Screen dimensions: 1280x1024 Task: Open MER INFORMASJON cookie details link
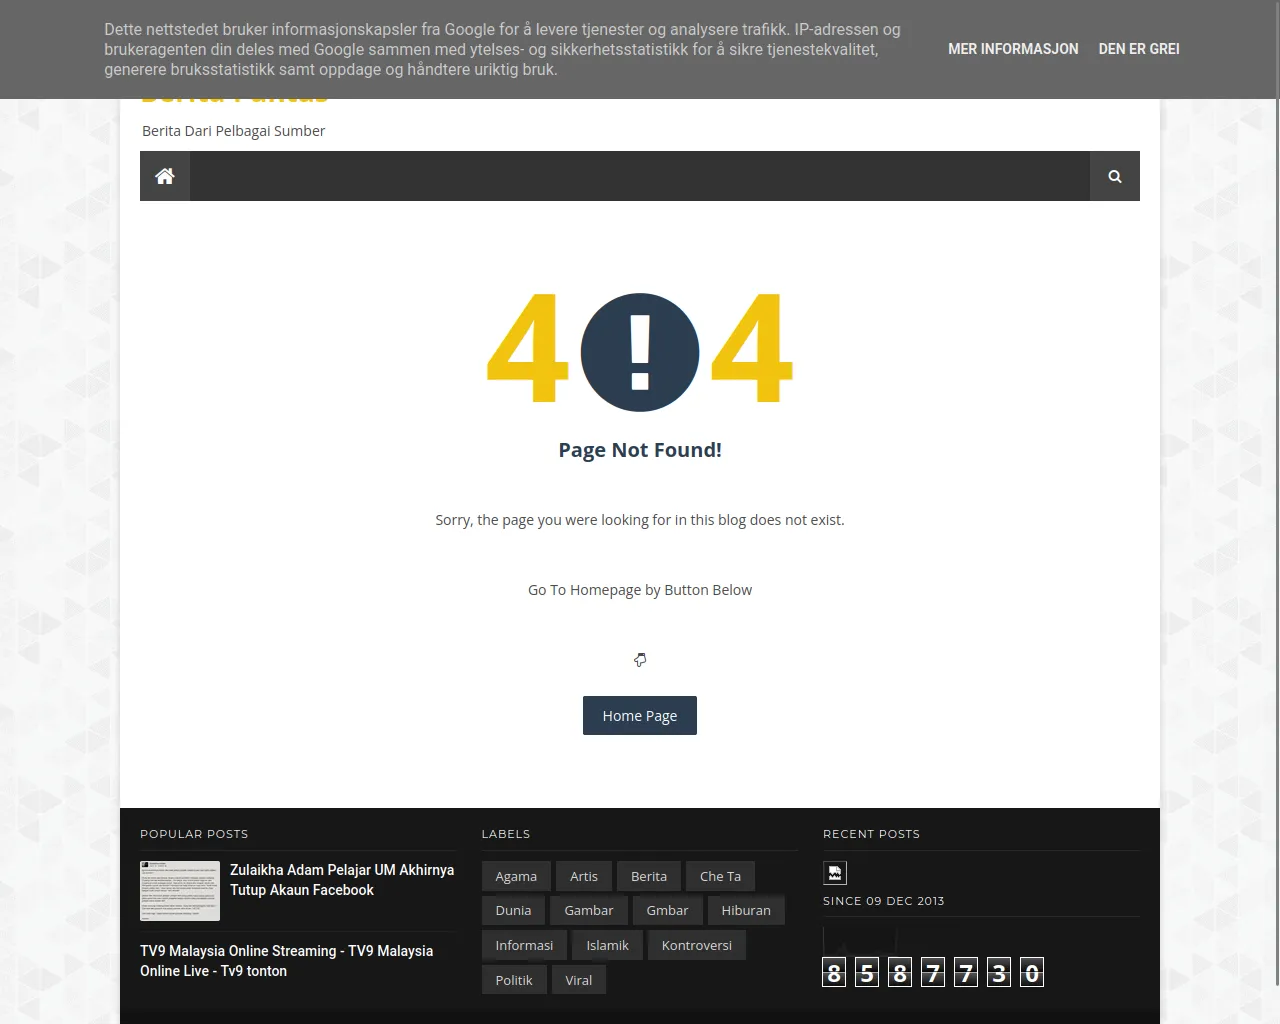point(1013,49)
